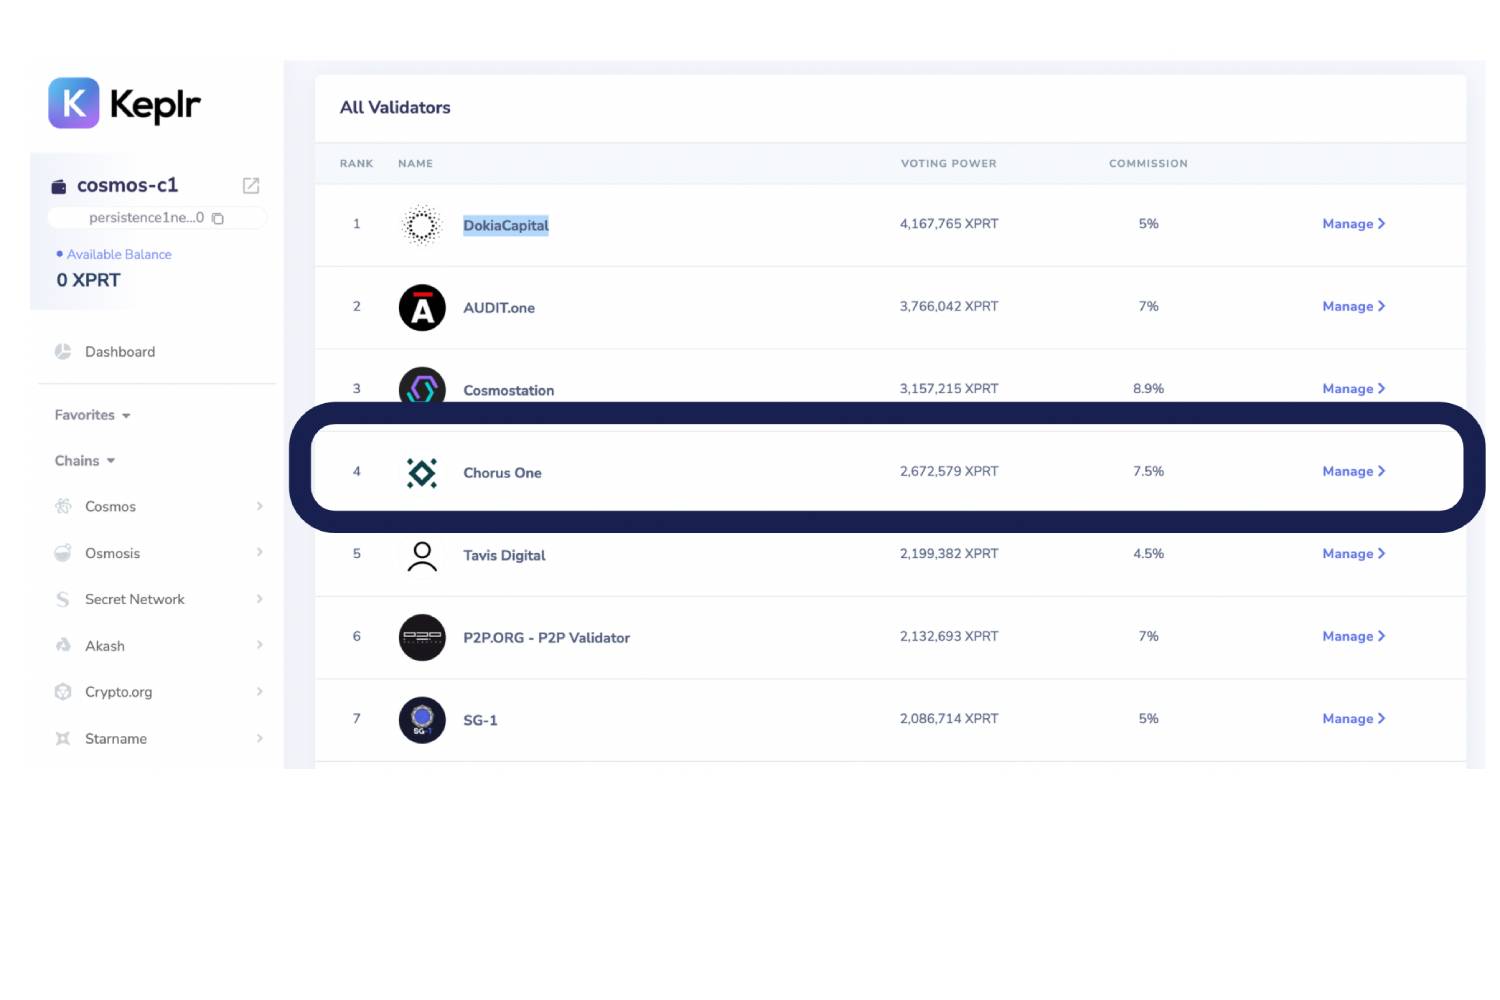Click the Chorus One validator name

coord(502,473)
